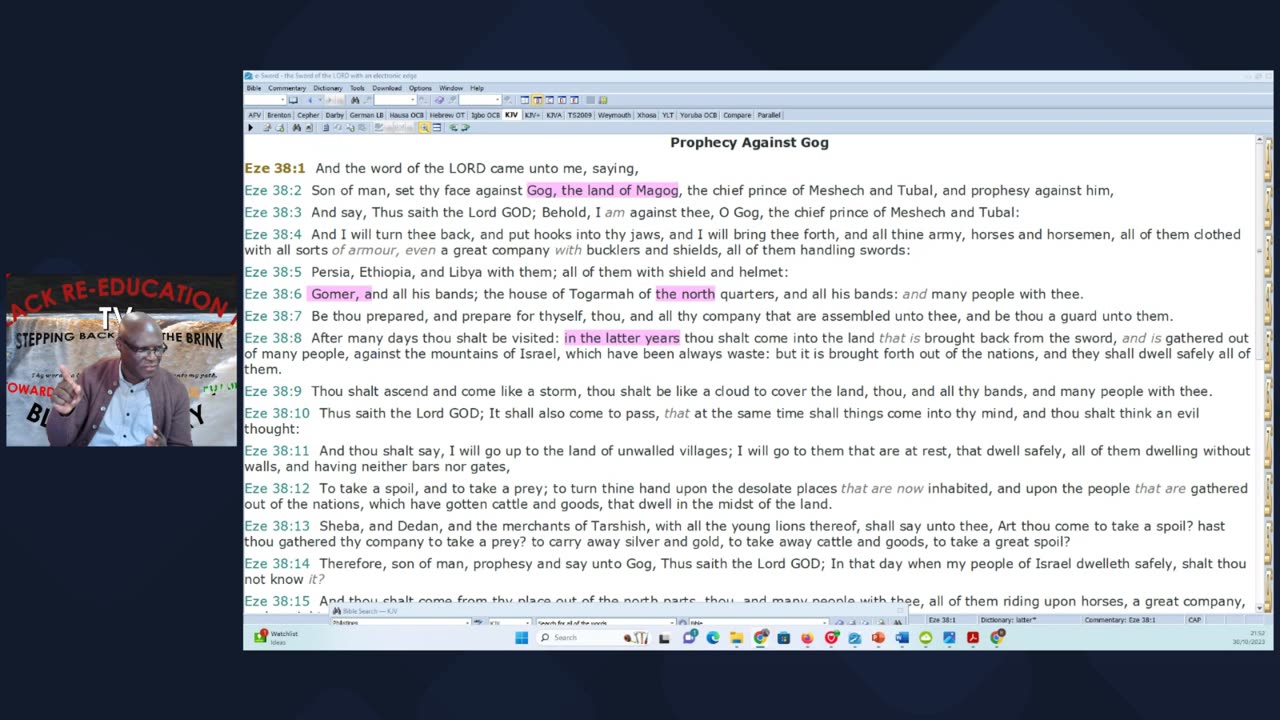This screenshot has height=720, width=1280.
Task: Click the green forward-arrow icon in Bible toolbar
Action: 465,128
